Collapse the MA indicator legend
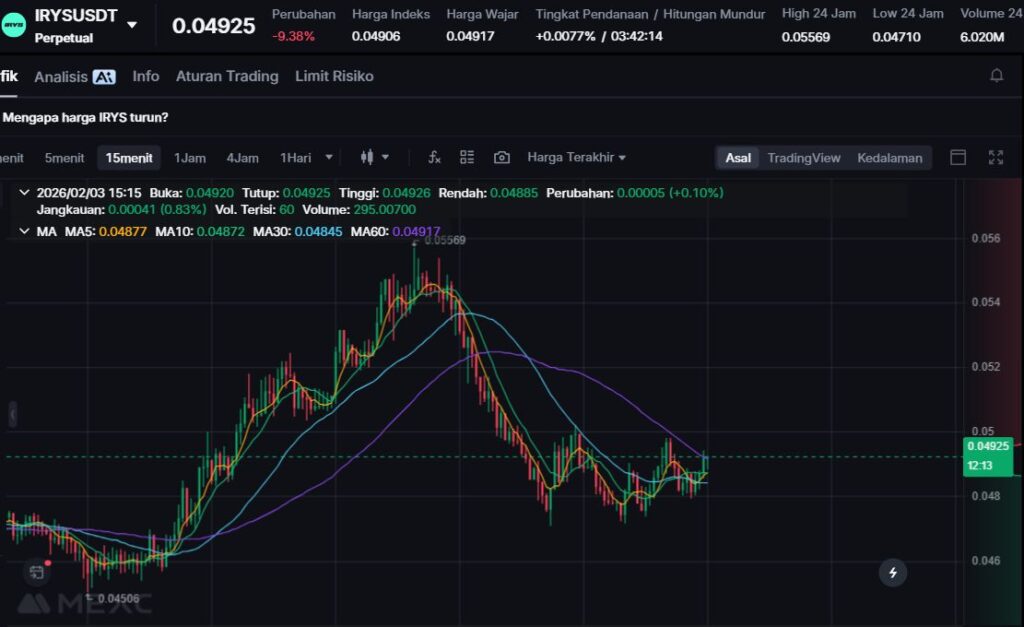This screenshot has width=1024, height=627. [24, 231]
